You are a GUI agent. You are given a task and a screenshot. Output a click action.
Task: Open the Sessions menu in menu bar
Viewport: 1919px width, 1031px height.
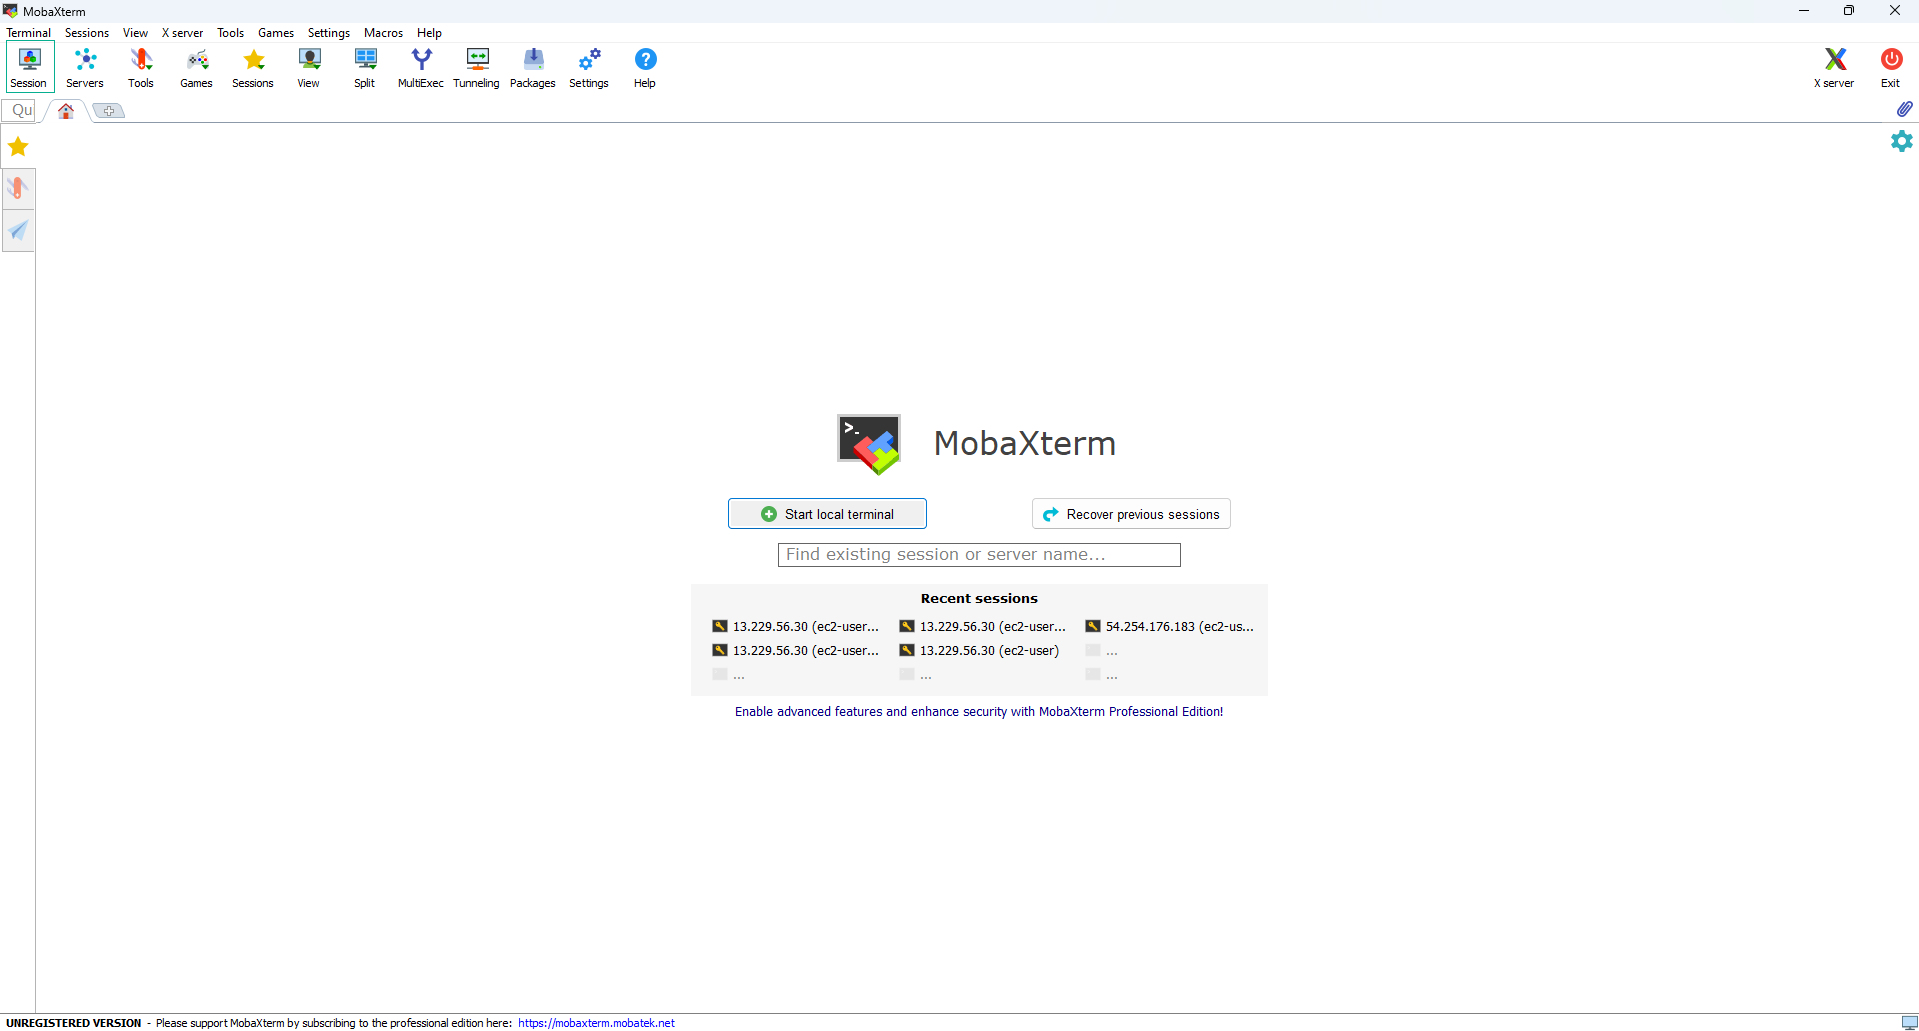pos(87,33)
